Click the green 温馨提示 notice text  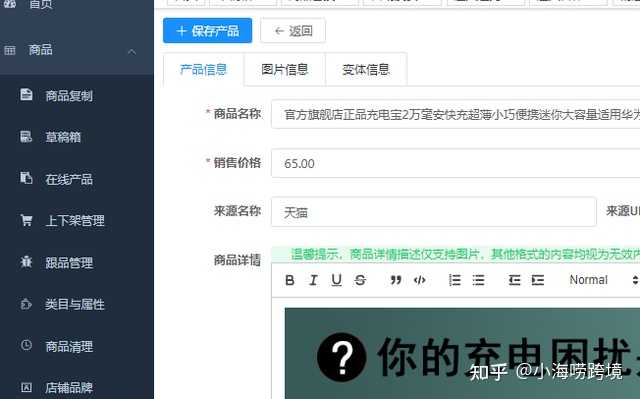coord(465,255)
